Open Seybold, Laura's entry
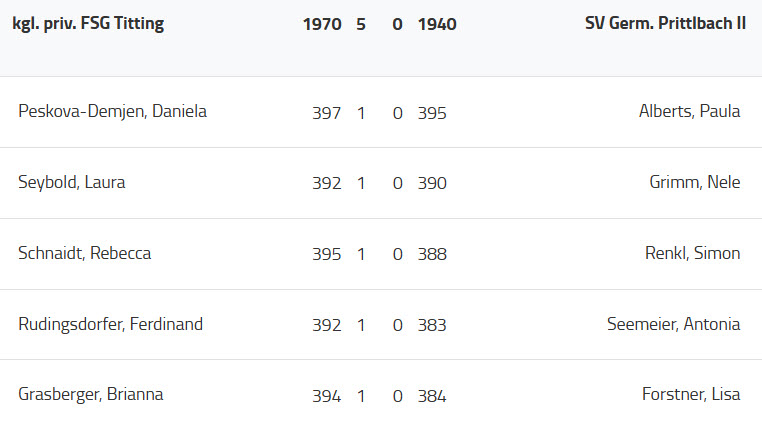The width and height of the screenshot is (762, 425). pos(71,182)
